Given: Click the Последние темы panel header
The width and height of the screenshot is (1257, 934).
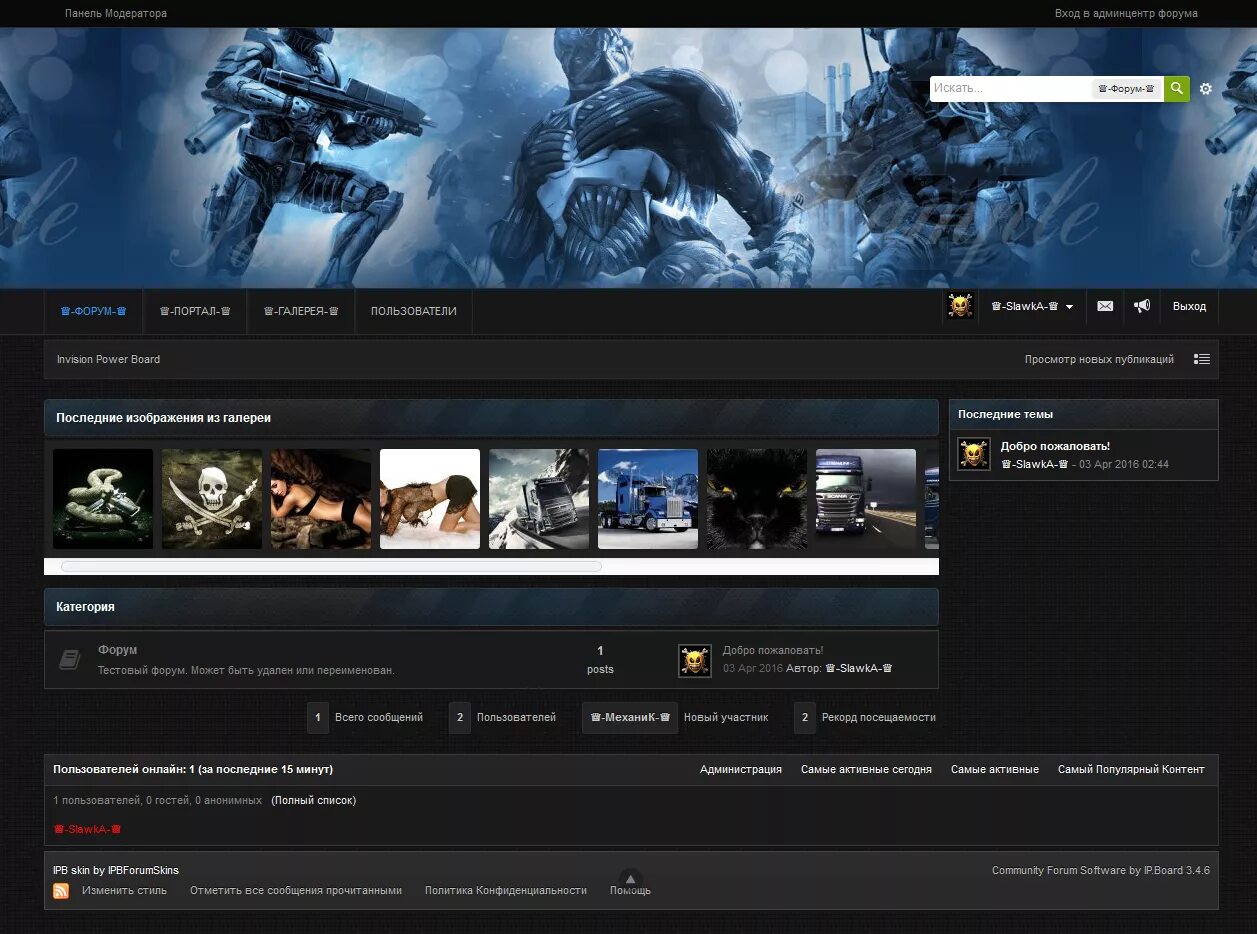Looking at the screenshot, I should click(x=1083, y=414).
